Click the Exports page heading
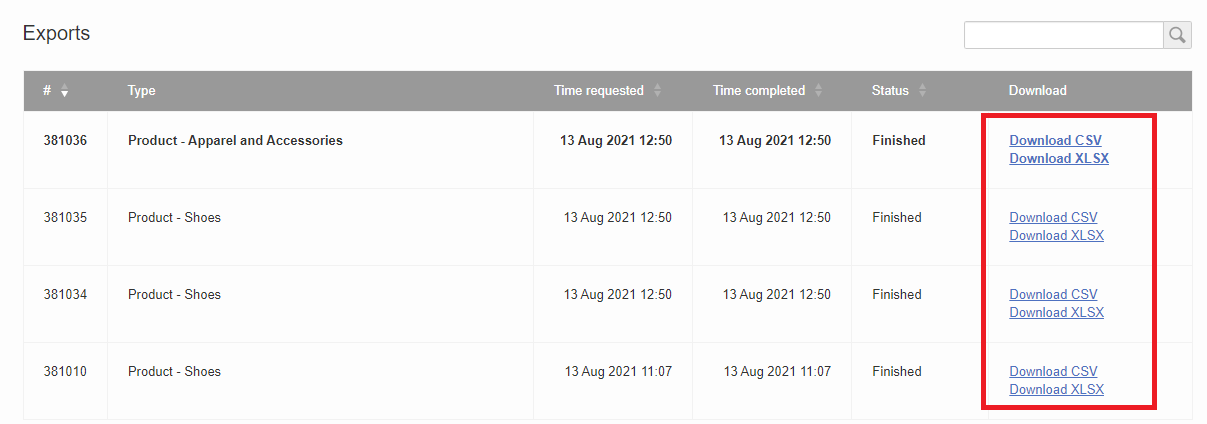This screenshot has height=424, width=1207. [x=56, y=33]
